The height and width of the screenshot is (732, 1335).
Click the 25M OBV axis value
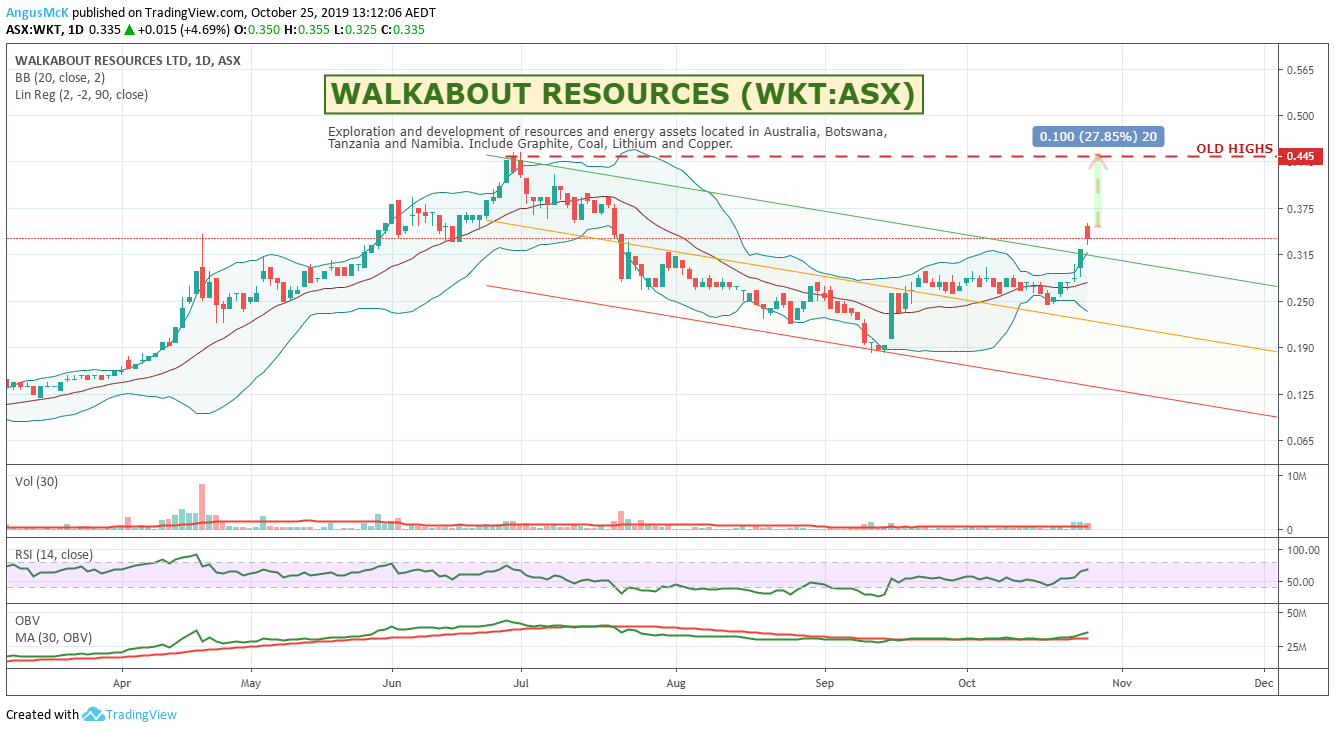1296,647
